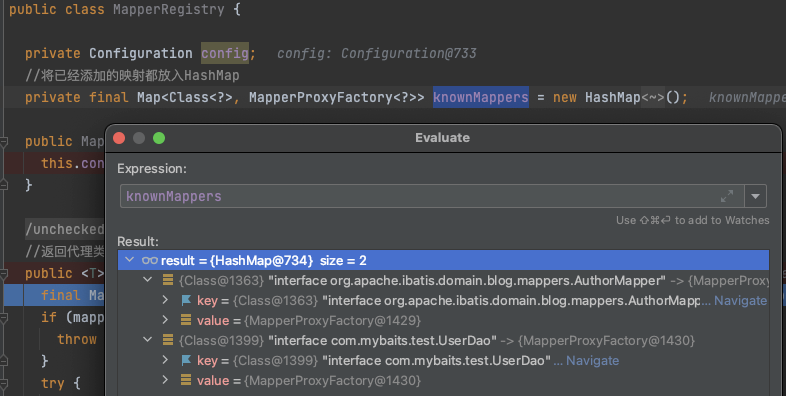Click the expand expression field icon
Screen dimensions: 786x396
(727, 196)
